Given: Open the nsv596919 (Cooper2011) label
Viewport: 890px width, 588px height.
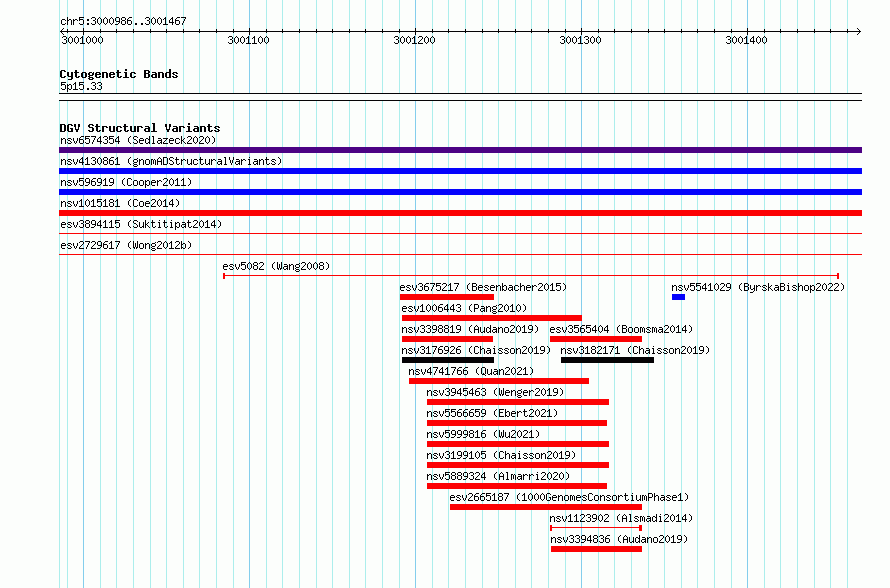Looking at the screenshot, I should pos(126,182).
